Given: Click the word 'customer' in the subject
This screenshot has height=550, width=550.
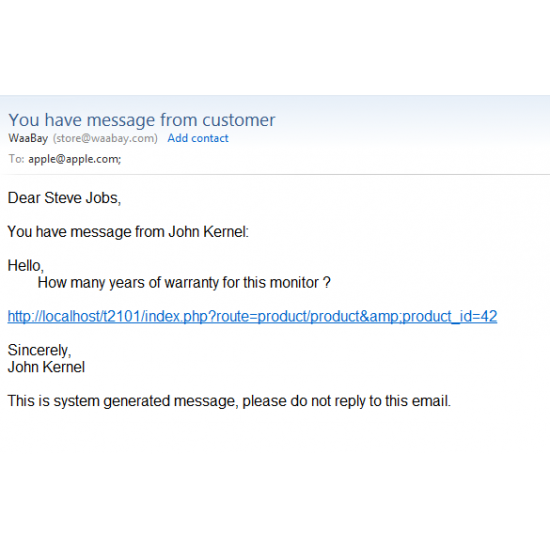Looking at the screenshot, I should pyautogui.click(x=239, y=120).
